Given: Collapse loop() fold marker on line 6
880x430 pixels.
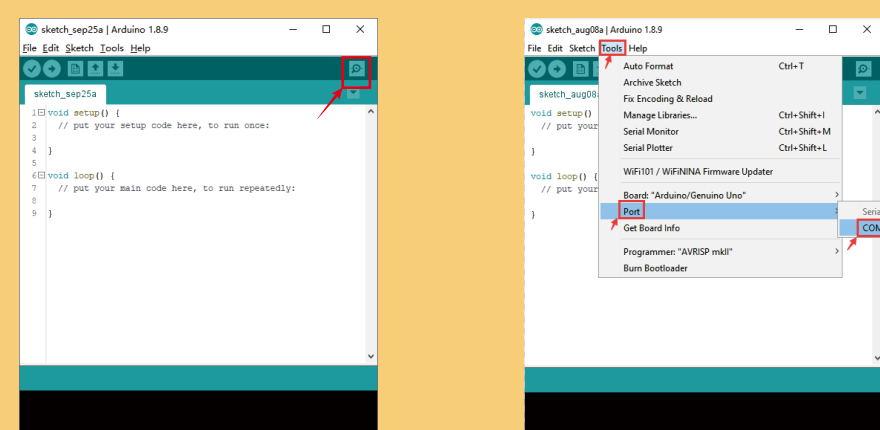Looking at the screenshot, I should pos(41,176).
